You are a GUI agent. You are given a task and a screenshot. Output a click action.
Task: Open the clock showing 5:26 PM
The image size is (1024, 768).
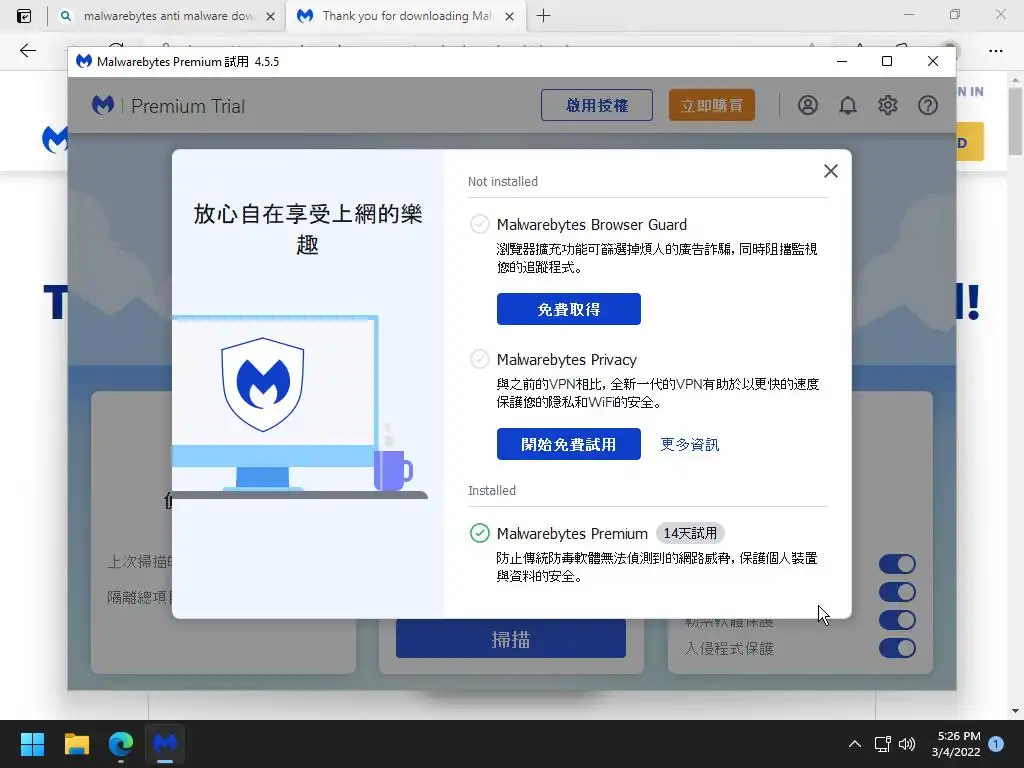pos(956,744)
